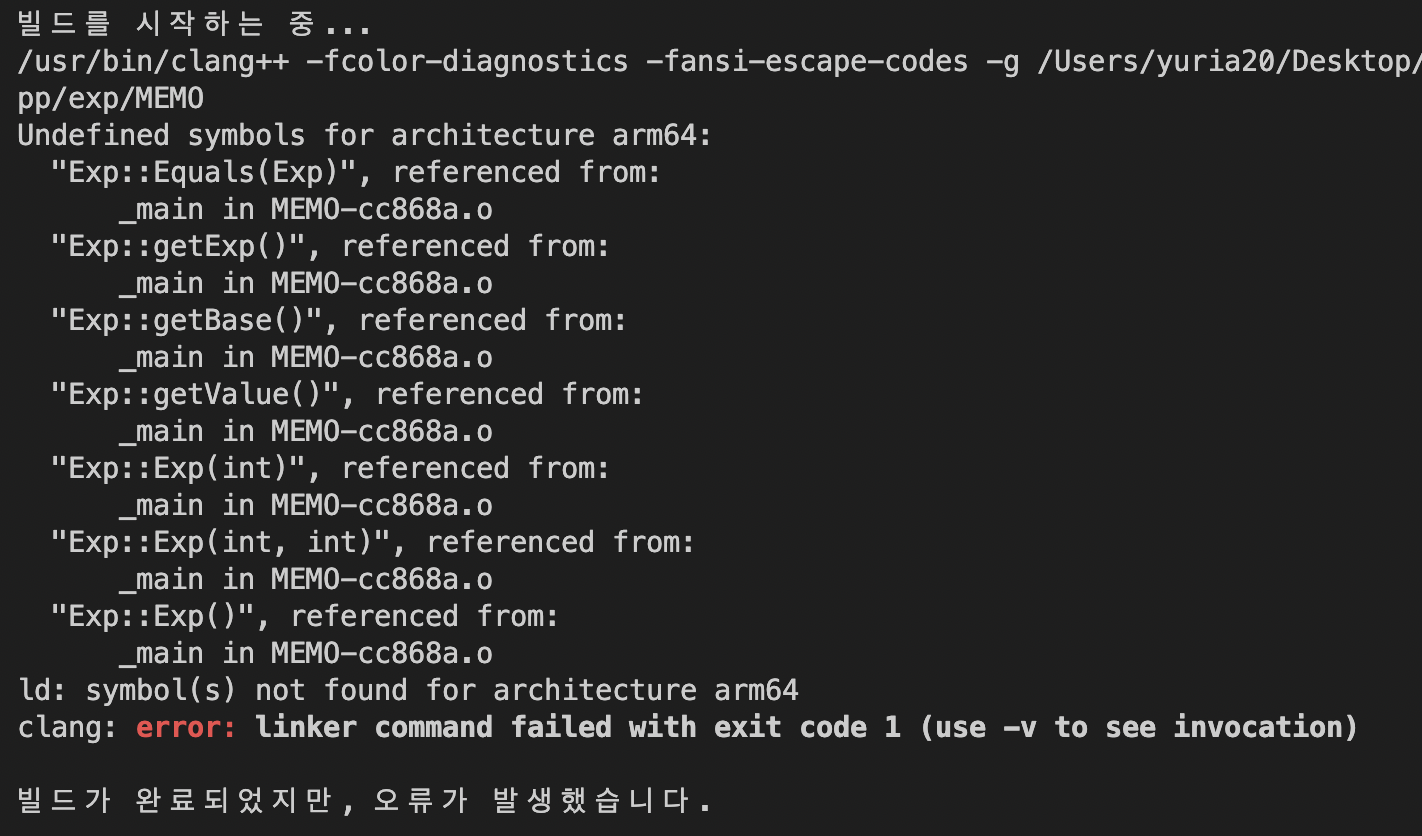The height and width of the screenshot is (836, 1422).
Task: Click the "(use -v to see invocation)" hint
Action: pyautogui.click(x=1139, y=727)
